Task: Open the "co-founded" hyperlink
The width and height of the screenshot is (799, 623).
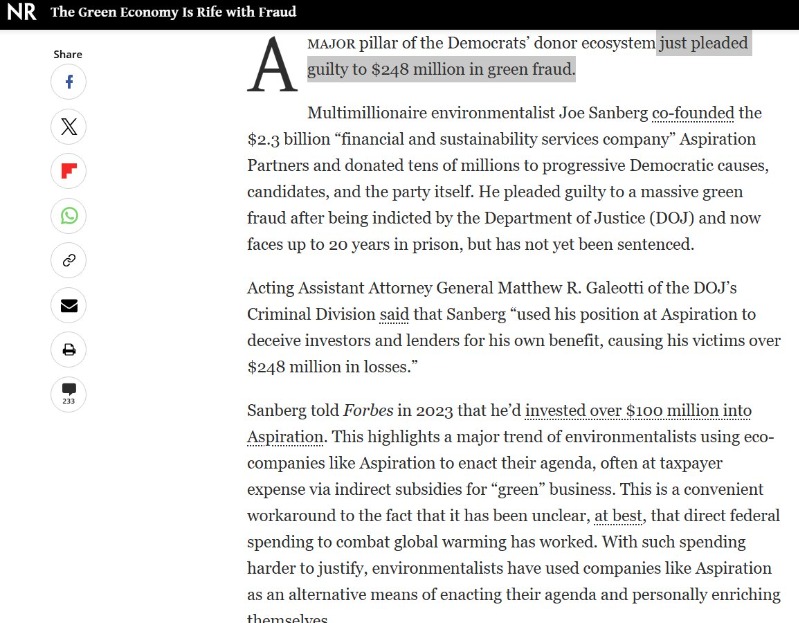Action: [692, 113]
